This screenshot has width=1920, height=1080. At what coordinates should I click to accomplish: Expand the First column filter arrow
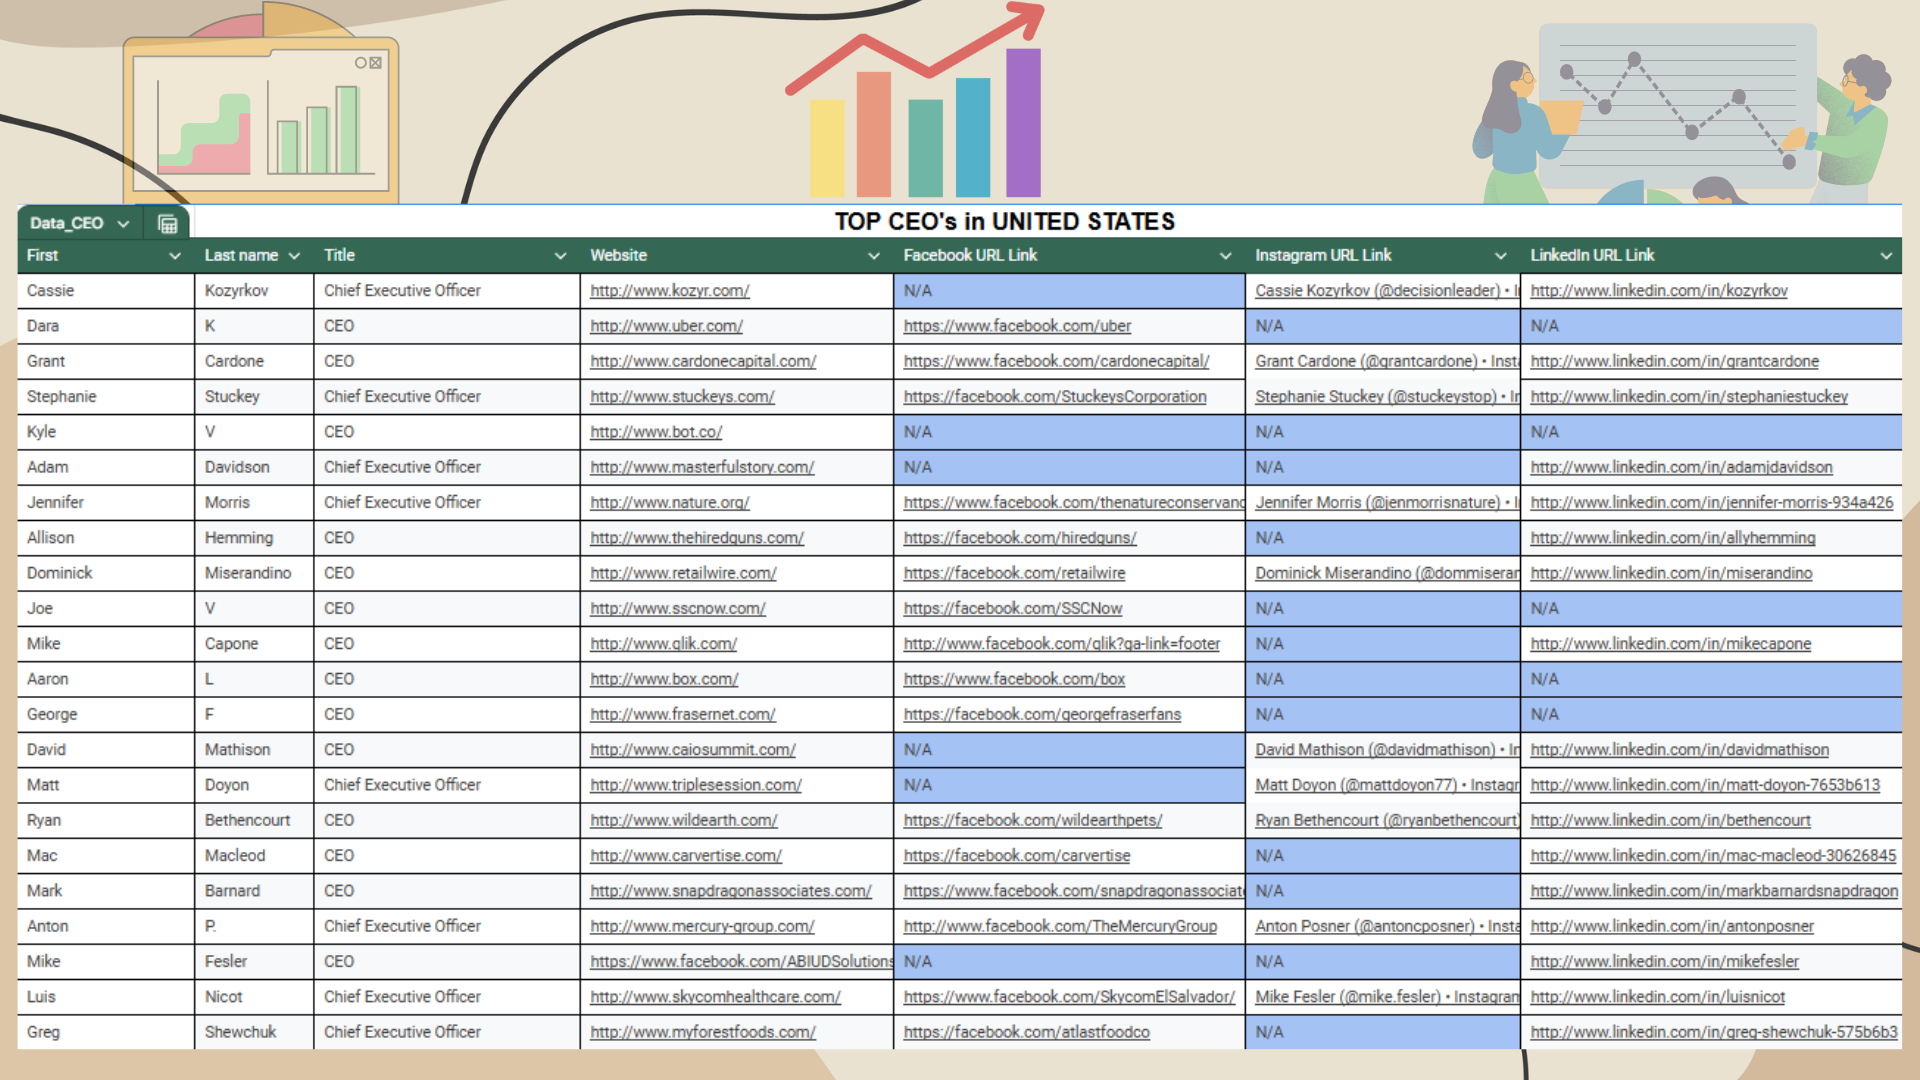(175, 256)
